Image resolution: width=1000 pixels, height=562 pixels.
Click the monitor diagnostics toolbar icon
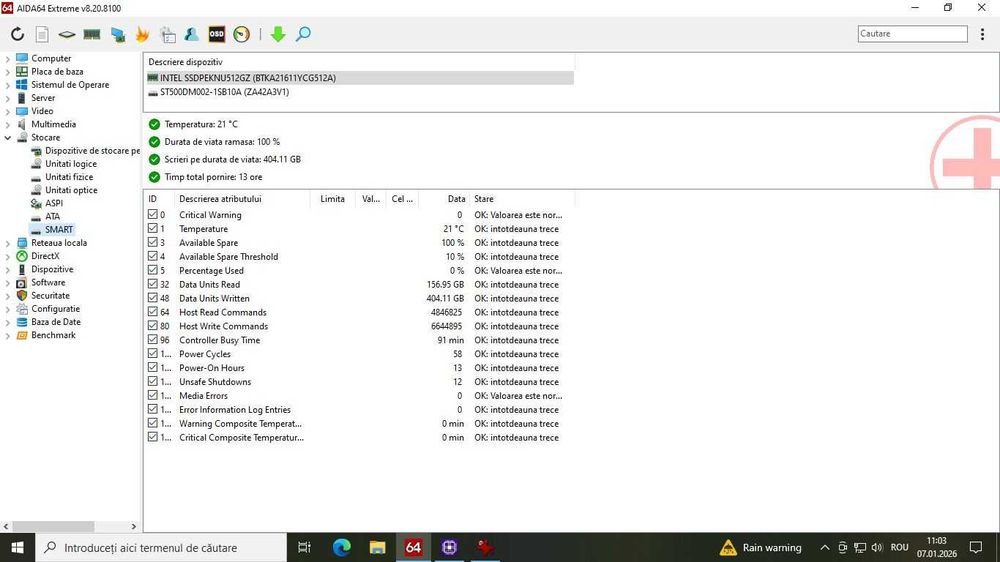[118, 34]
